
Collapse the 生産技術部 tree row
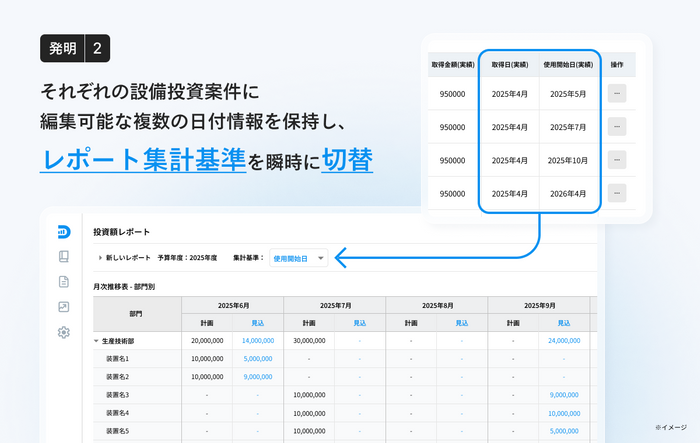click(x=98, y=340)
